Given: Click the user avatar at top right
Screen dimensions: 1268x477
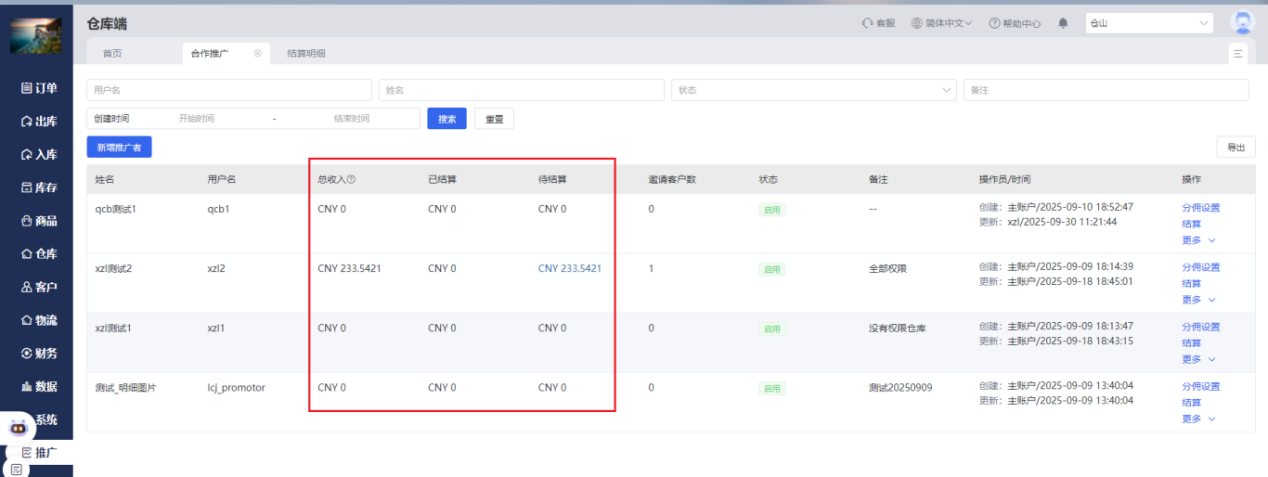Looking at the screenshot, I should click(1242, 23).
